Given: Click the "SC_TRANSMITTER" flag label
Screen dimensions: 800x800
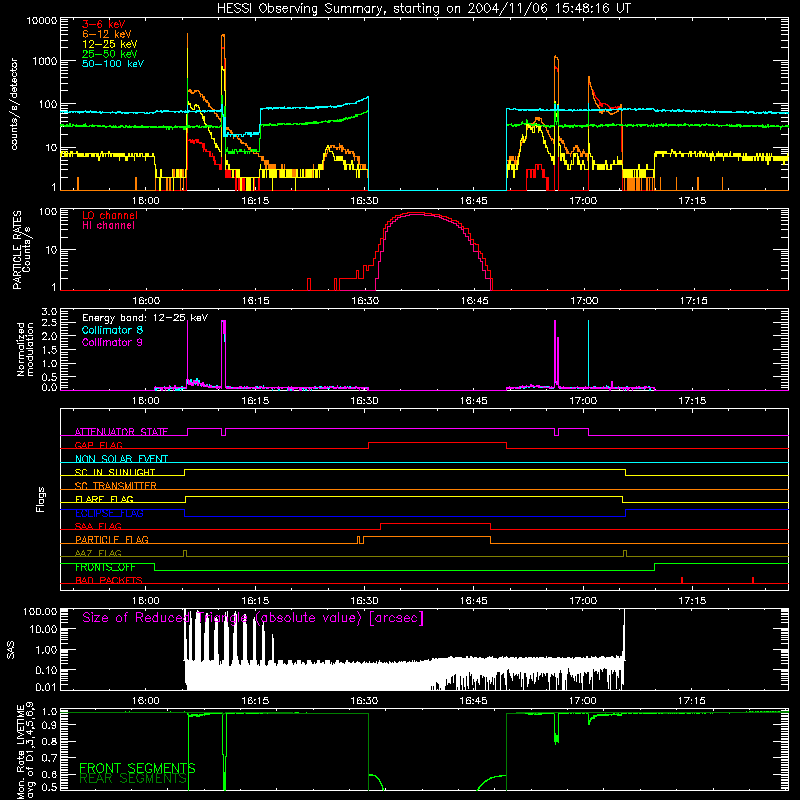Looking at the screenshot, I should point(115,485).
